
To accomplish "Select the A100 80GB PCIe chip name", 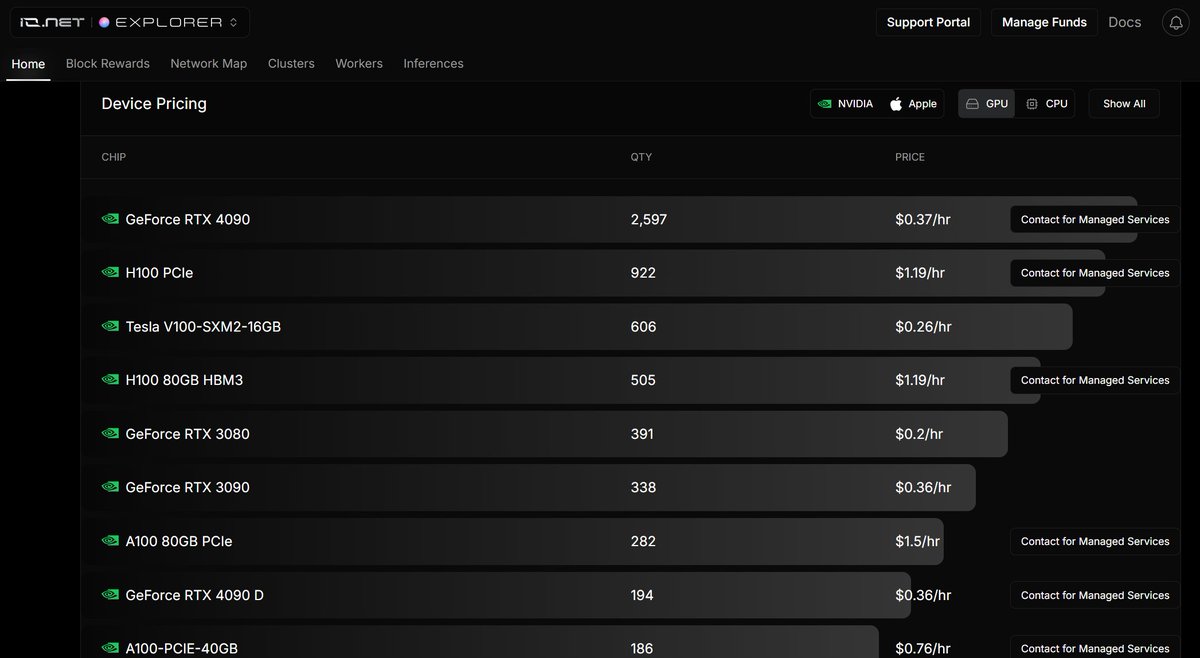I will pyautogui.click(x=179, y=541).
